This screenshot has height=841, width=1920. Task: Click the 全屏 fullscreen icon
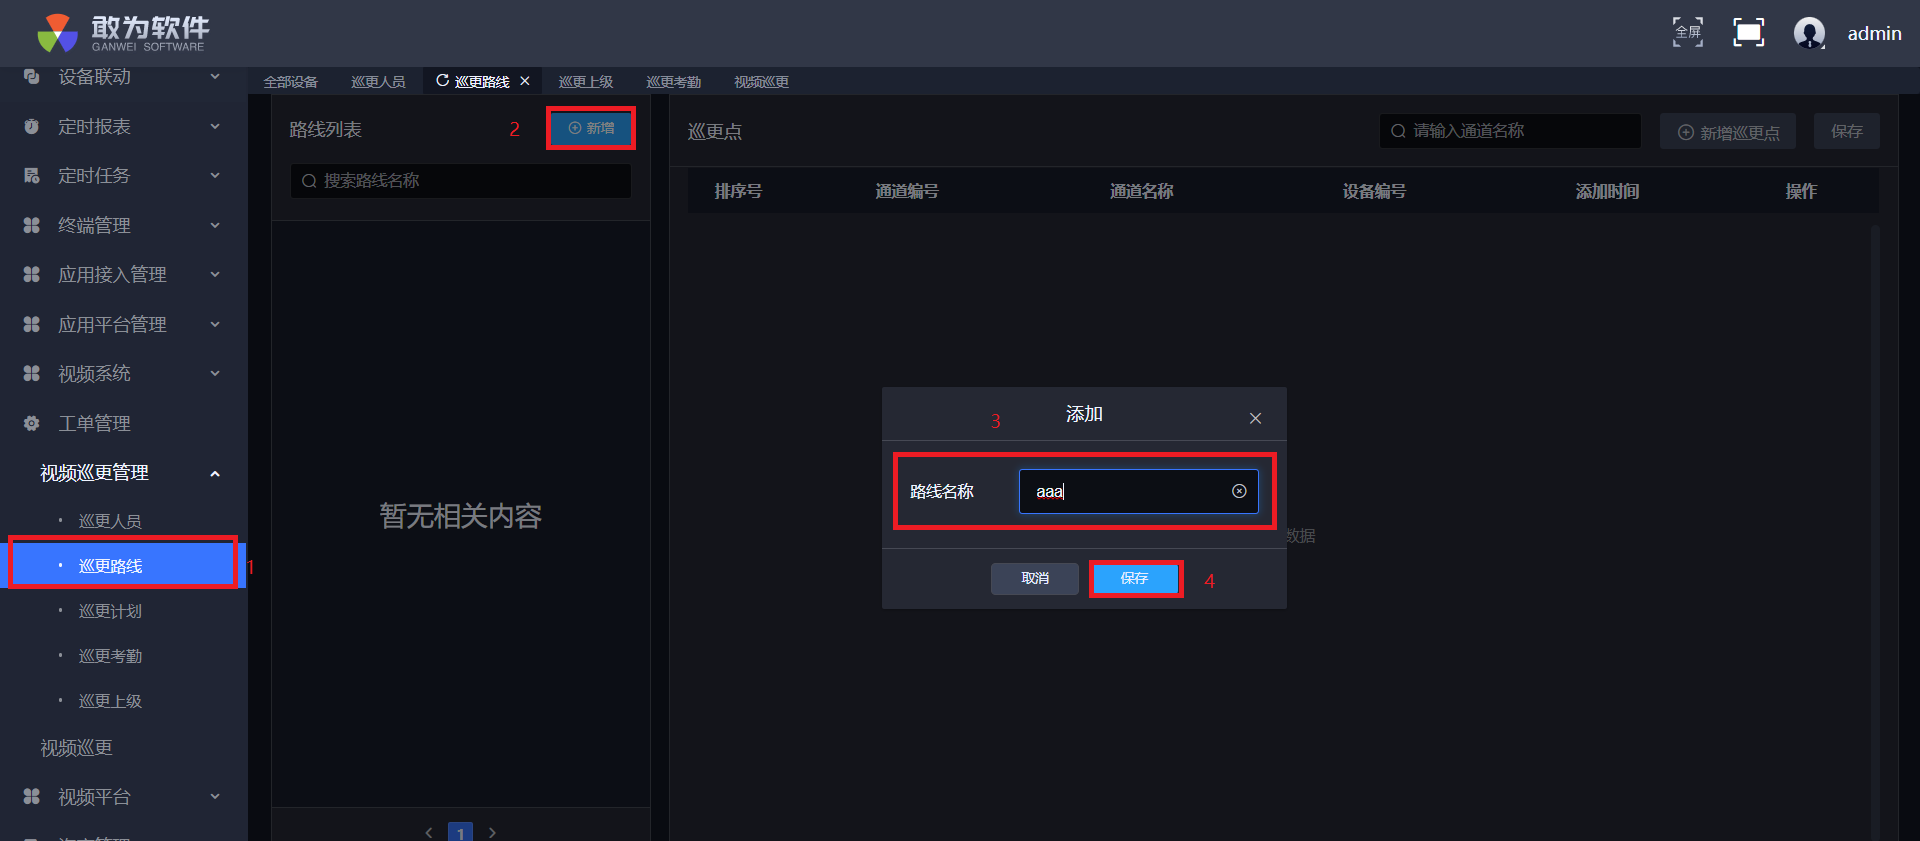click(x=1688, y=32)
